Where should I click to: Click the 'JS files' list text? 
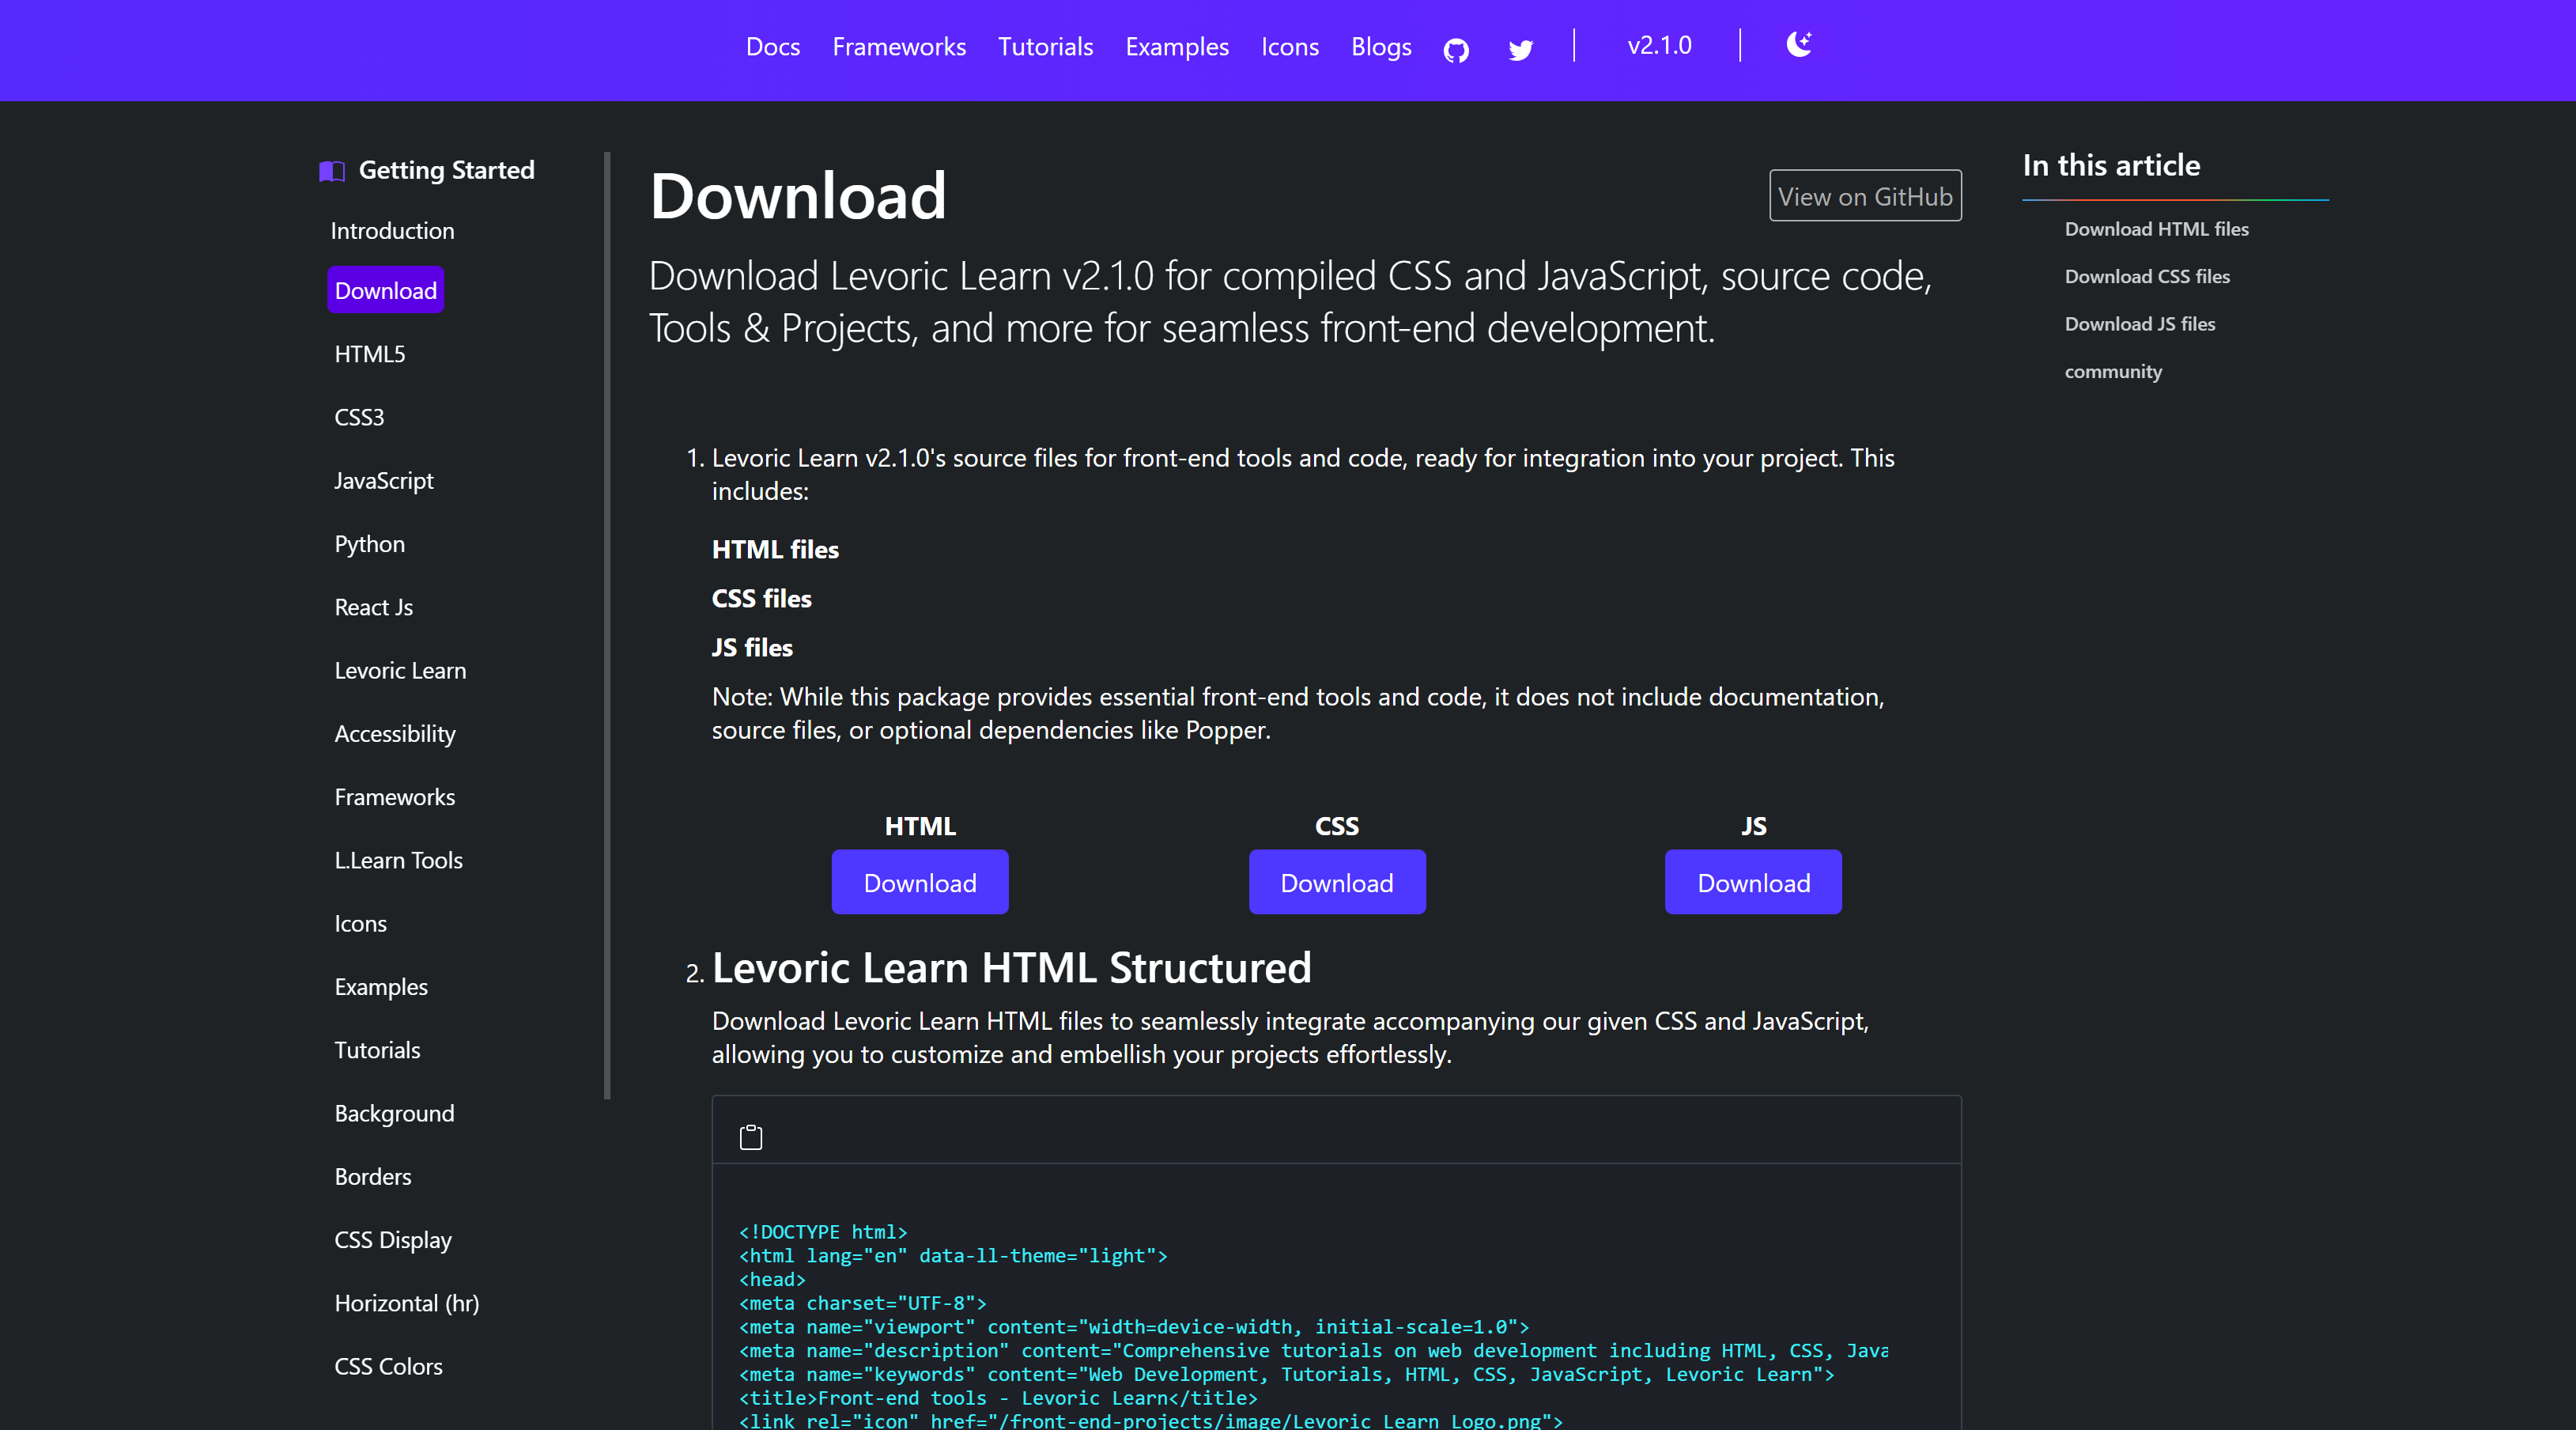[x=752, y=648]
